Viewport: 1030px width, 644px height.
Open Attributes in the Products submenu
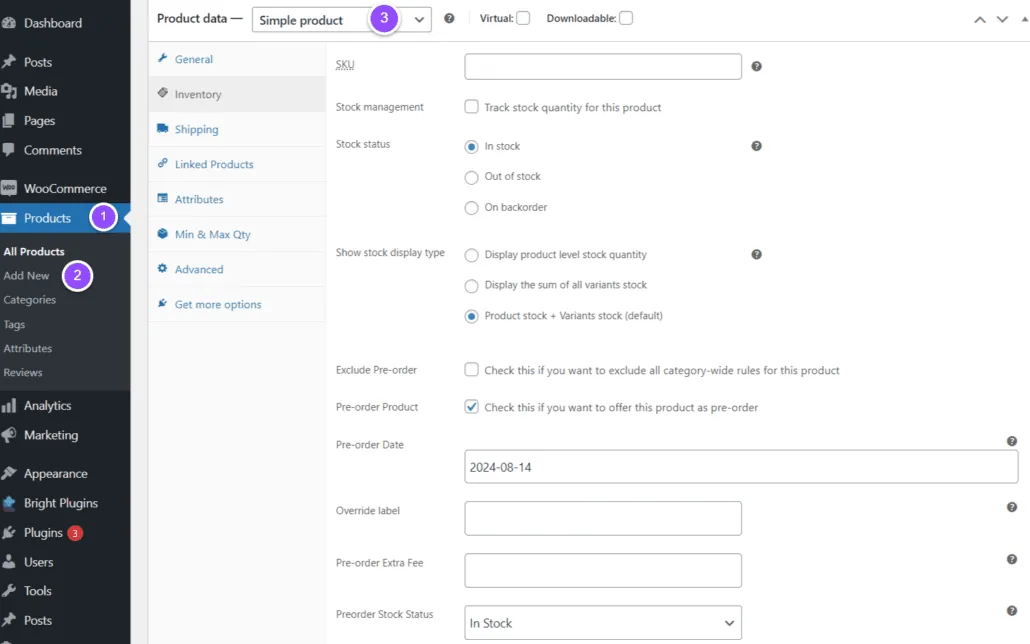pyautogui.click(x=28, y=348)
